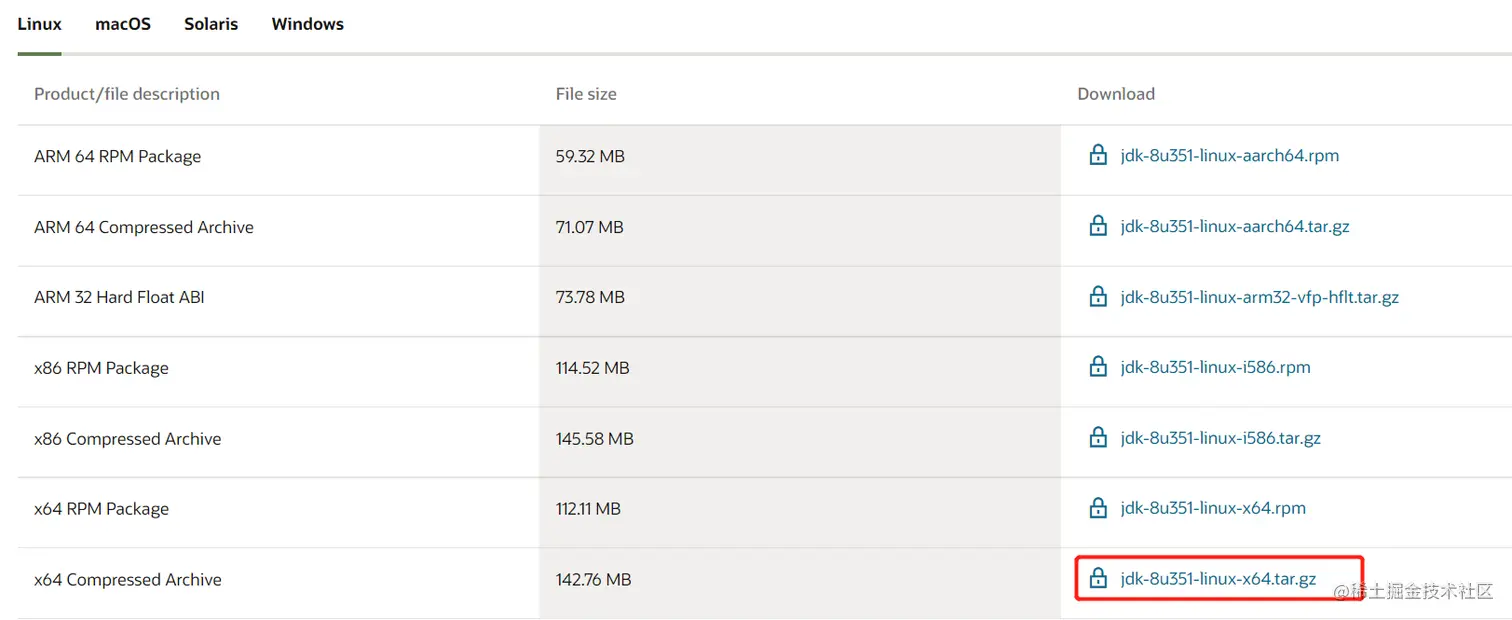Image resolution: width=1512 pixels, height=620 pixels.
Task: Download jdk-8u351-linux-i586.rpm package
Action: (1215, 367)
